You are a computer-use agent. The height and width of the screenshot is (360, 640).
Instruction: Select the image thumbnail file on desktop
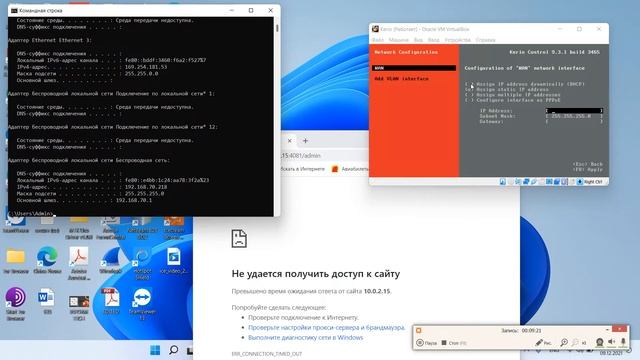[79, 302]
